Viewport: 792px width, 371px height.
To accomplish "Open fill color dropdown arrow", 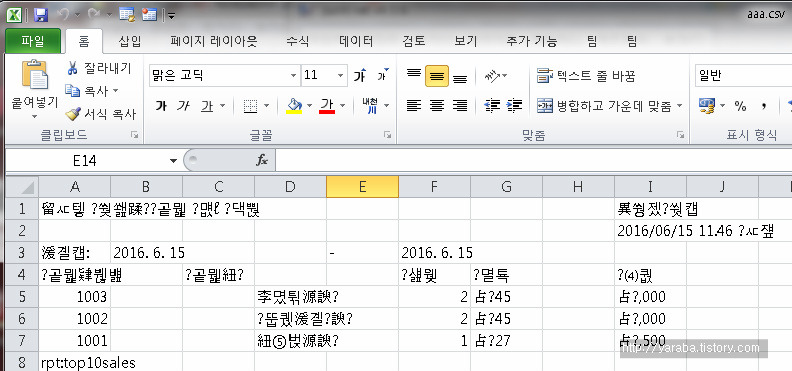I will tap(309, 106).
